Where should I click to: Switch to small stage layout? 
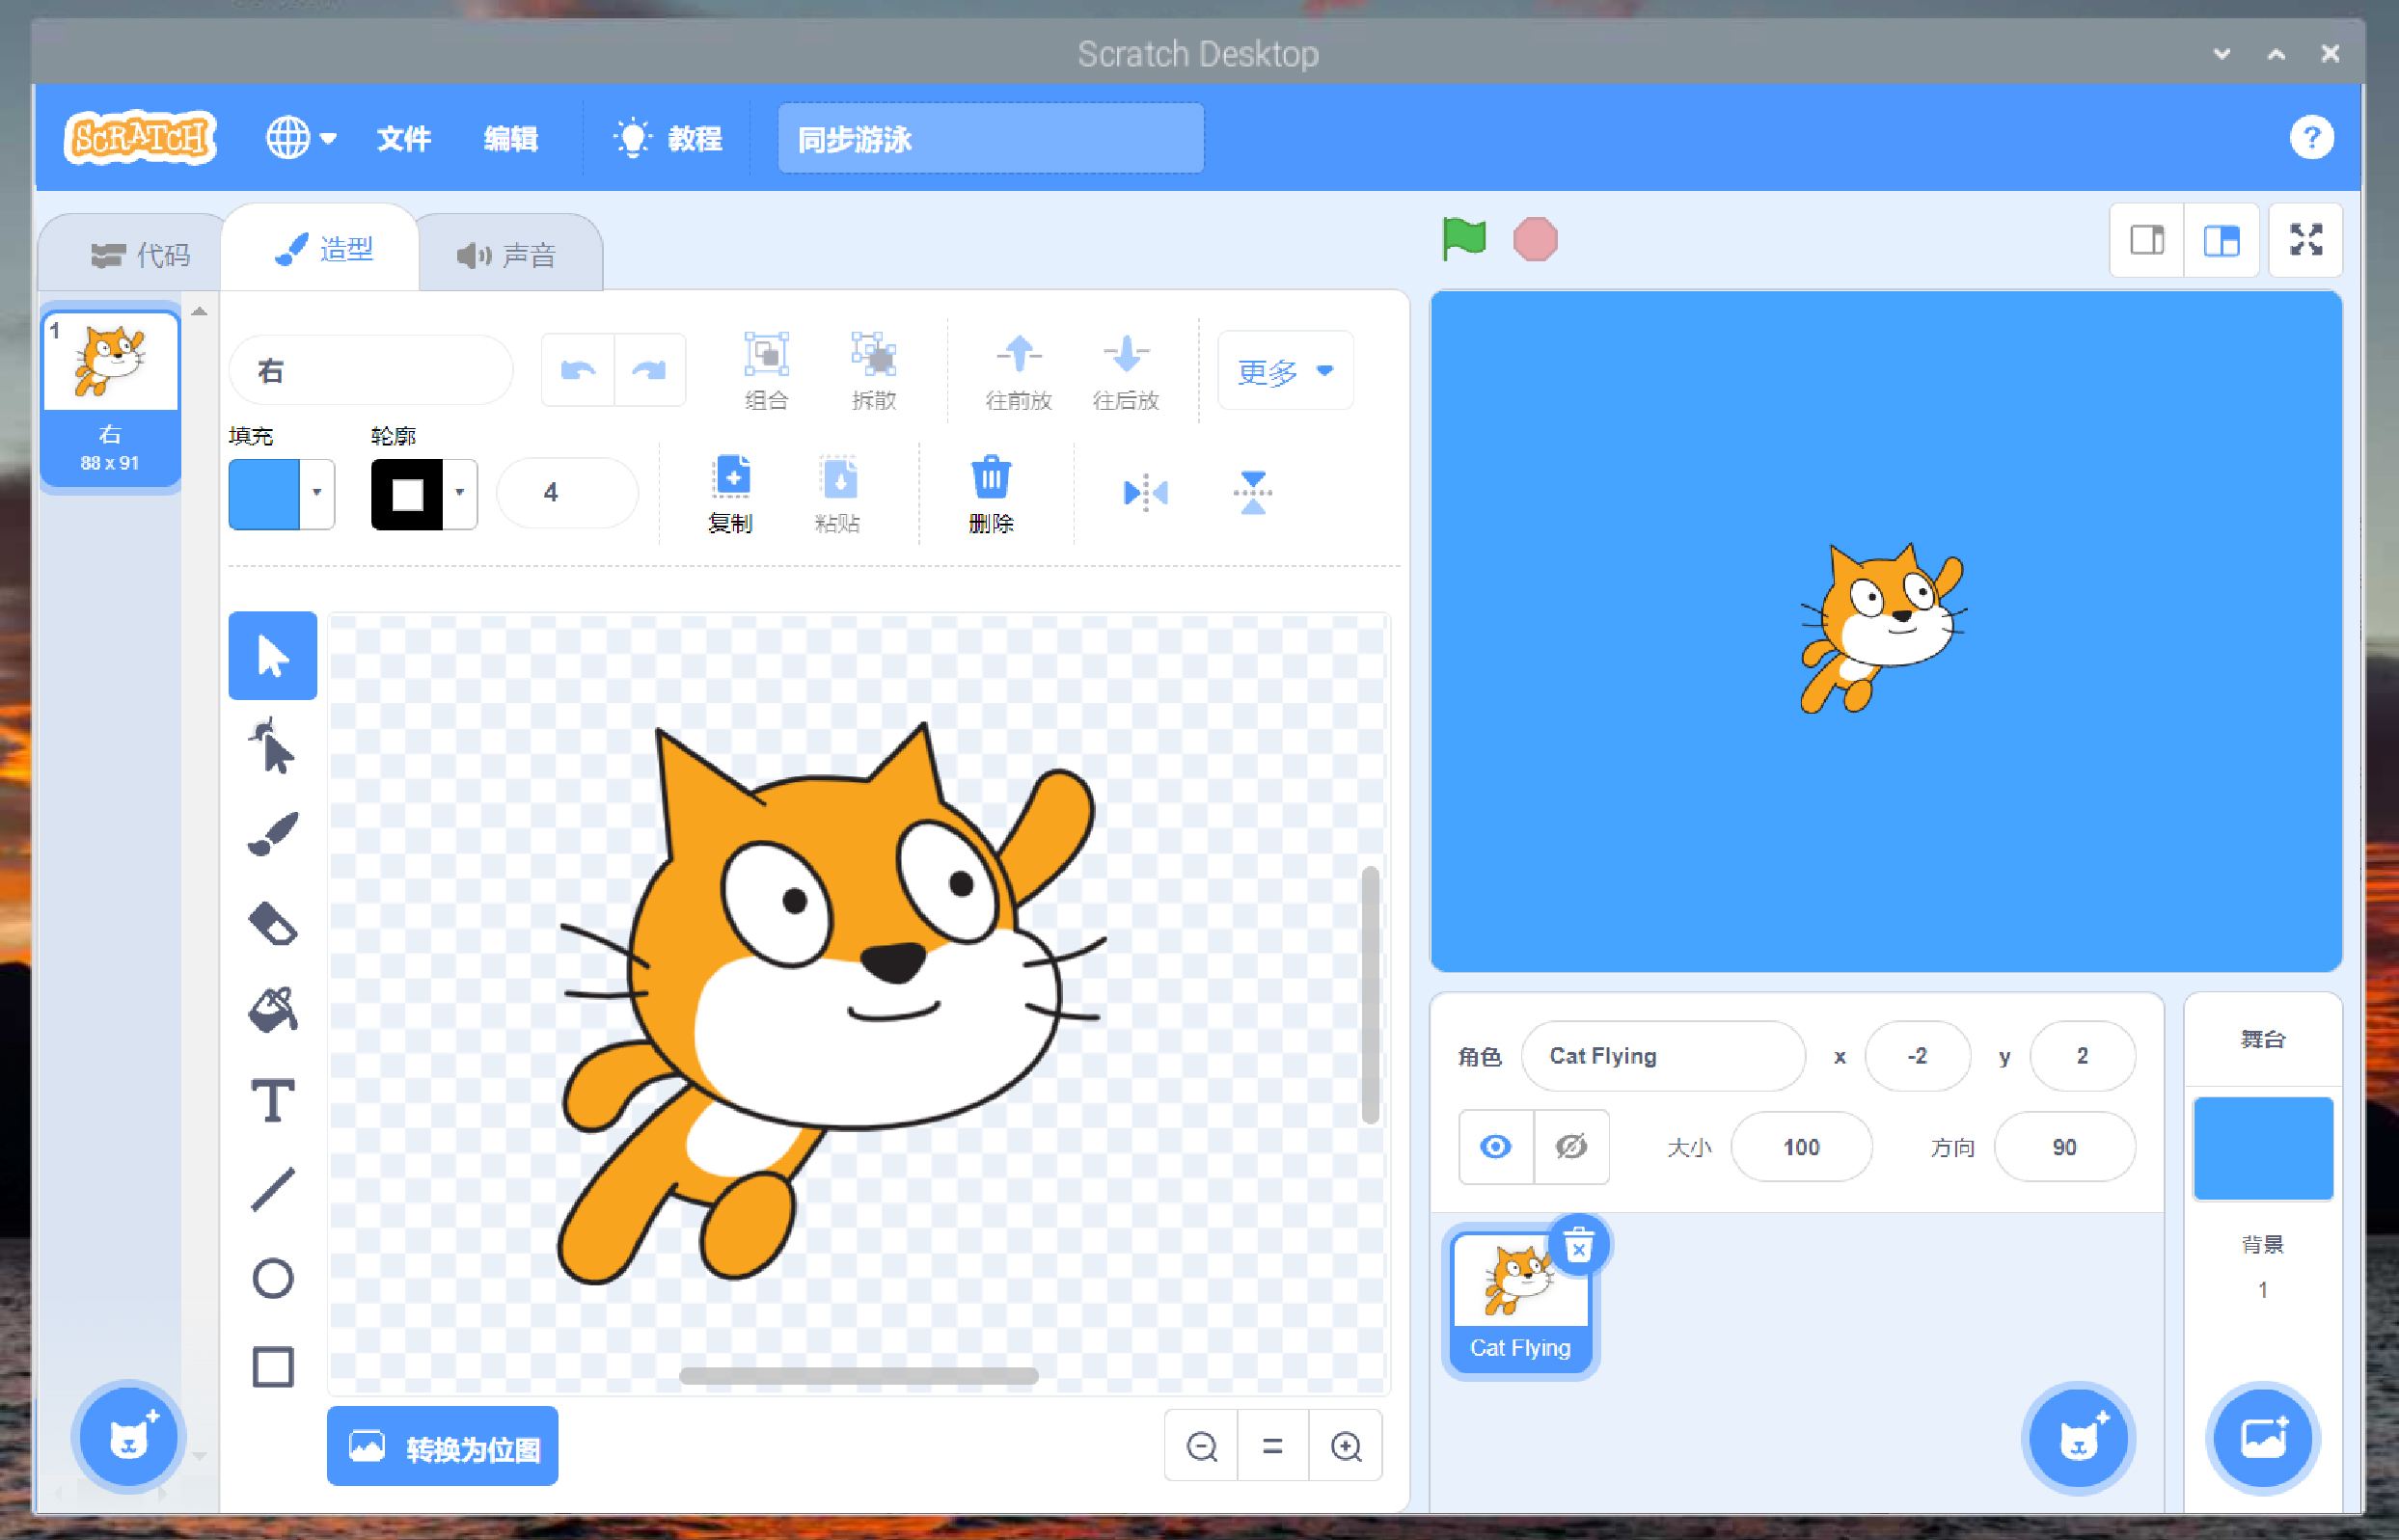click(2146, 240)
